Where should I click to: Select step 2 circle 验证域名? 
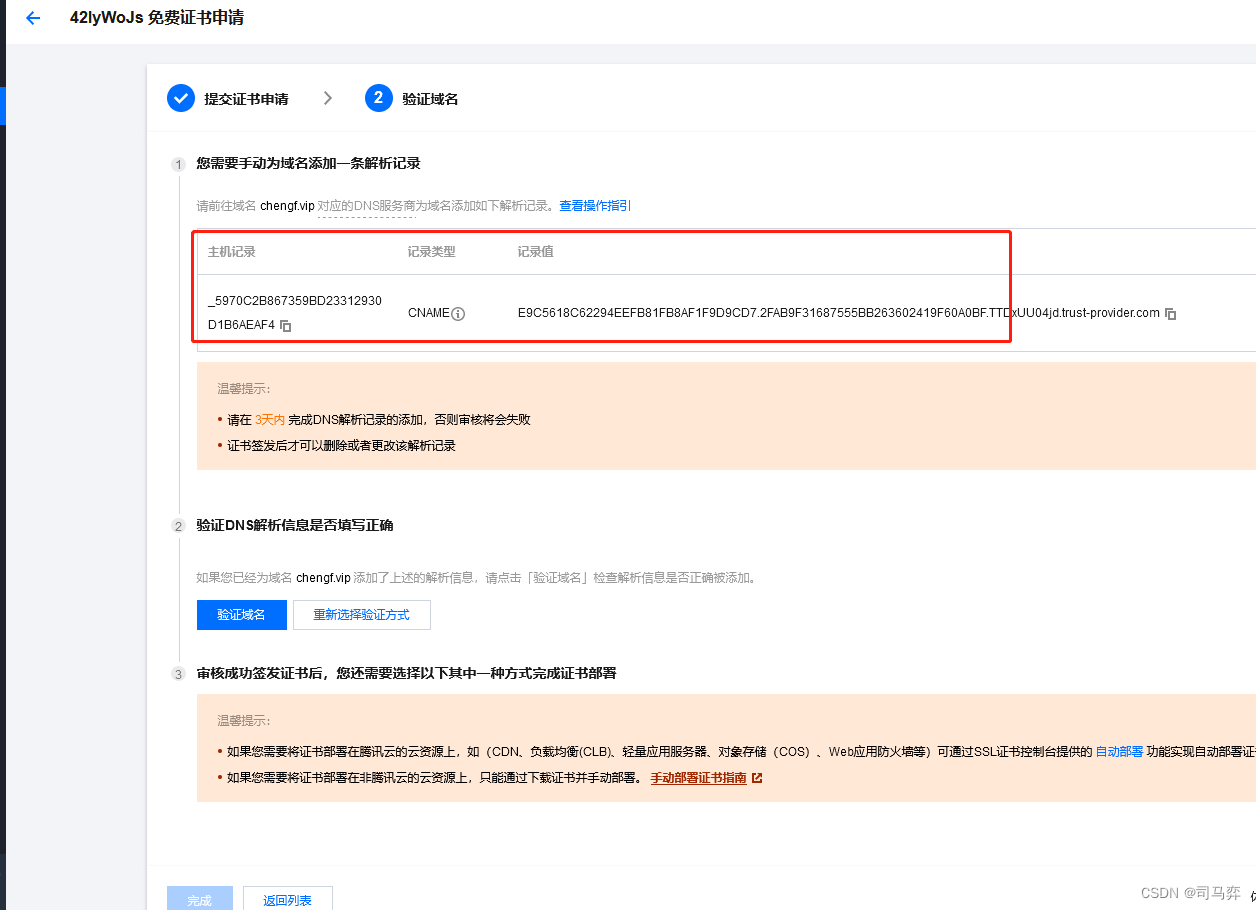pos(379,98)
